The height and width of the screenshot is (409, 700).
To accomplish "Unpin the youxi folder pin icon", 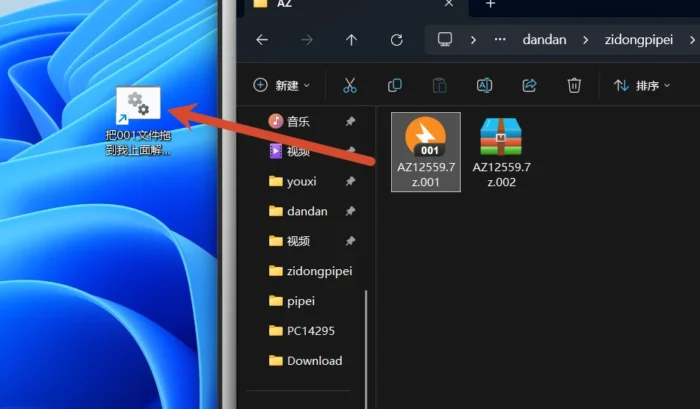I will [350, 181].
